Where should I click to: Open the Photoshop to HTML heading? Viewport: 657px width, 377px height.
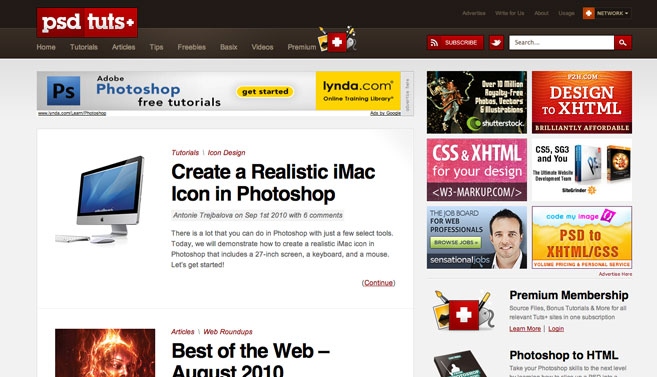tap(564, 355)
